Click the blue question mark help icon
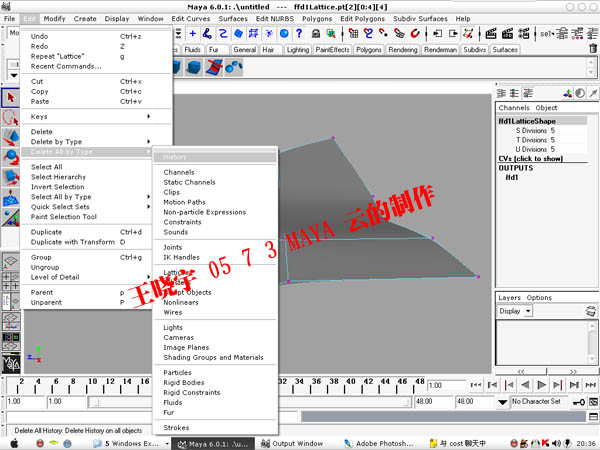 [x=299, y=34]
